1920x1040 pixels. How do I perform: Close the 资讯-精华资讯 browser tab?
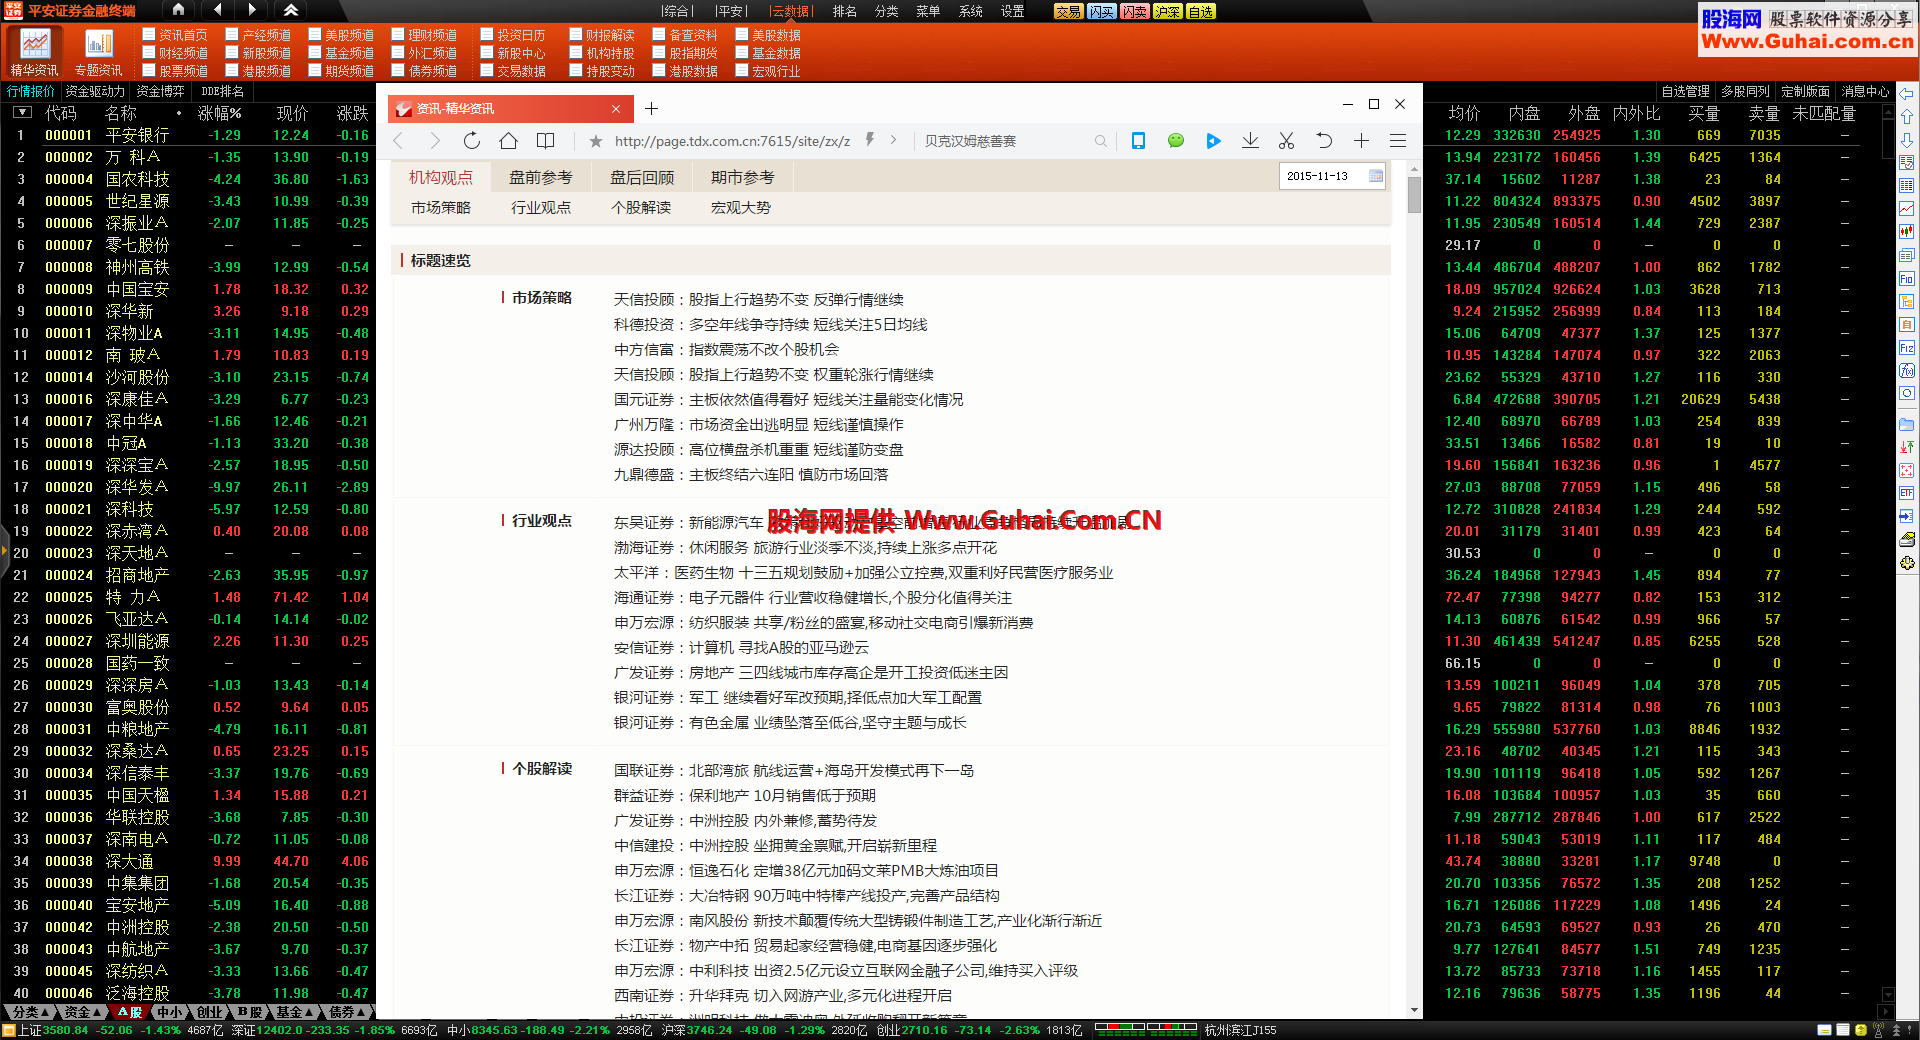[x=616, y=109]
